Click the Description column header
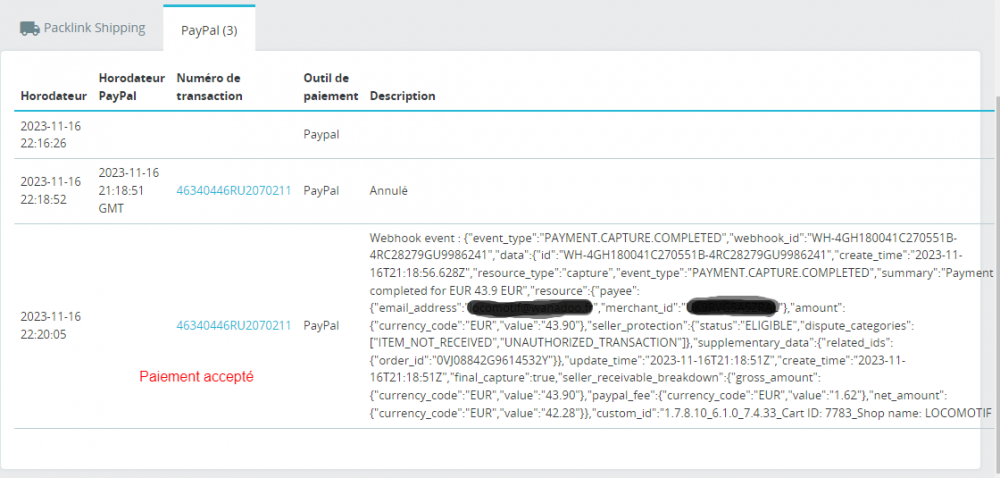The image size is (1000, 478). (x=402, y=96)
